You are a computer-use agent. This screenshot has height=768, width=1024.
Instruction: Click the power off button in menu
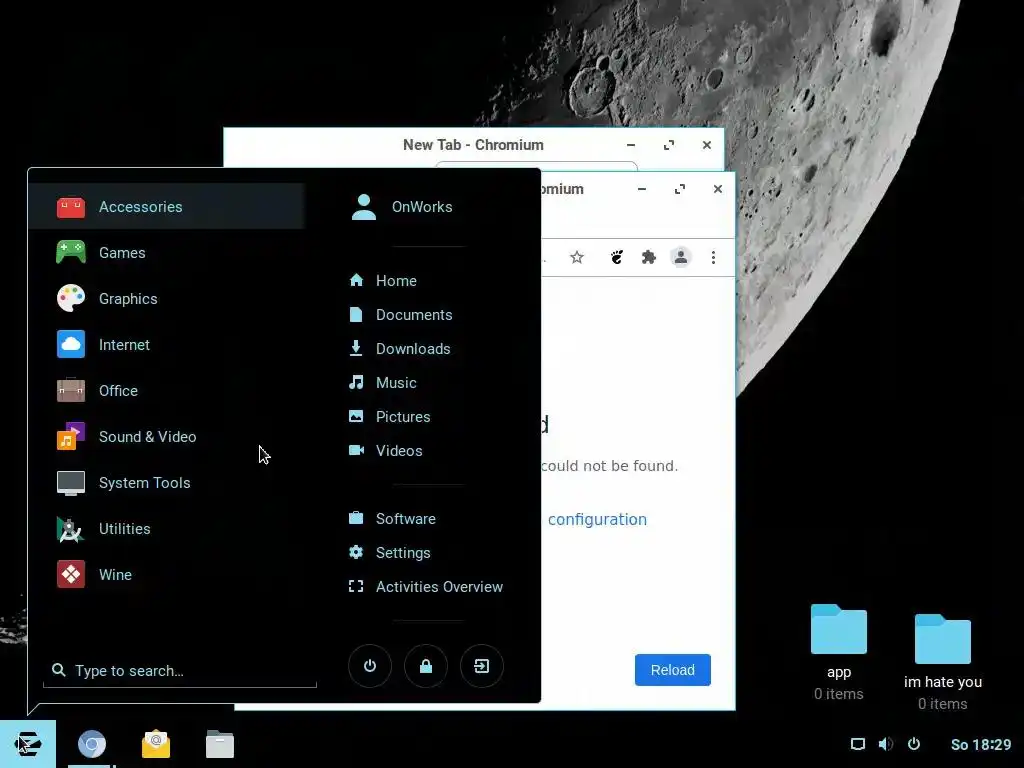pyautogui.click(x=370, y=666)
